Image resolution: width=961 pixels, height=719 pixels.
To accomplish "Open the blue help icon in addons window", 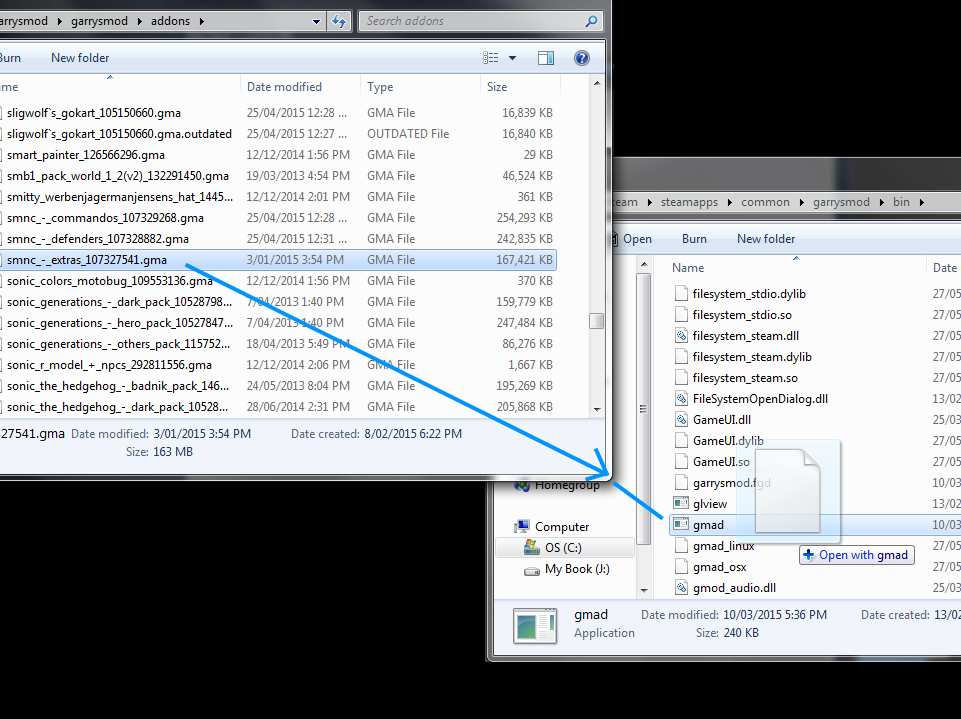I will click(582, 58).
